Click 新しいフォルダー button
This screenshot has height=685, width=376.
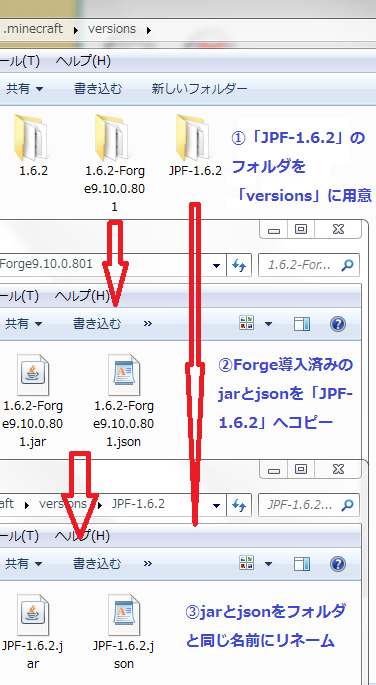pos(200,89)
